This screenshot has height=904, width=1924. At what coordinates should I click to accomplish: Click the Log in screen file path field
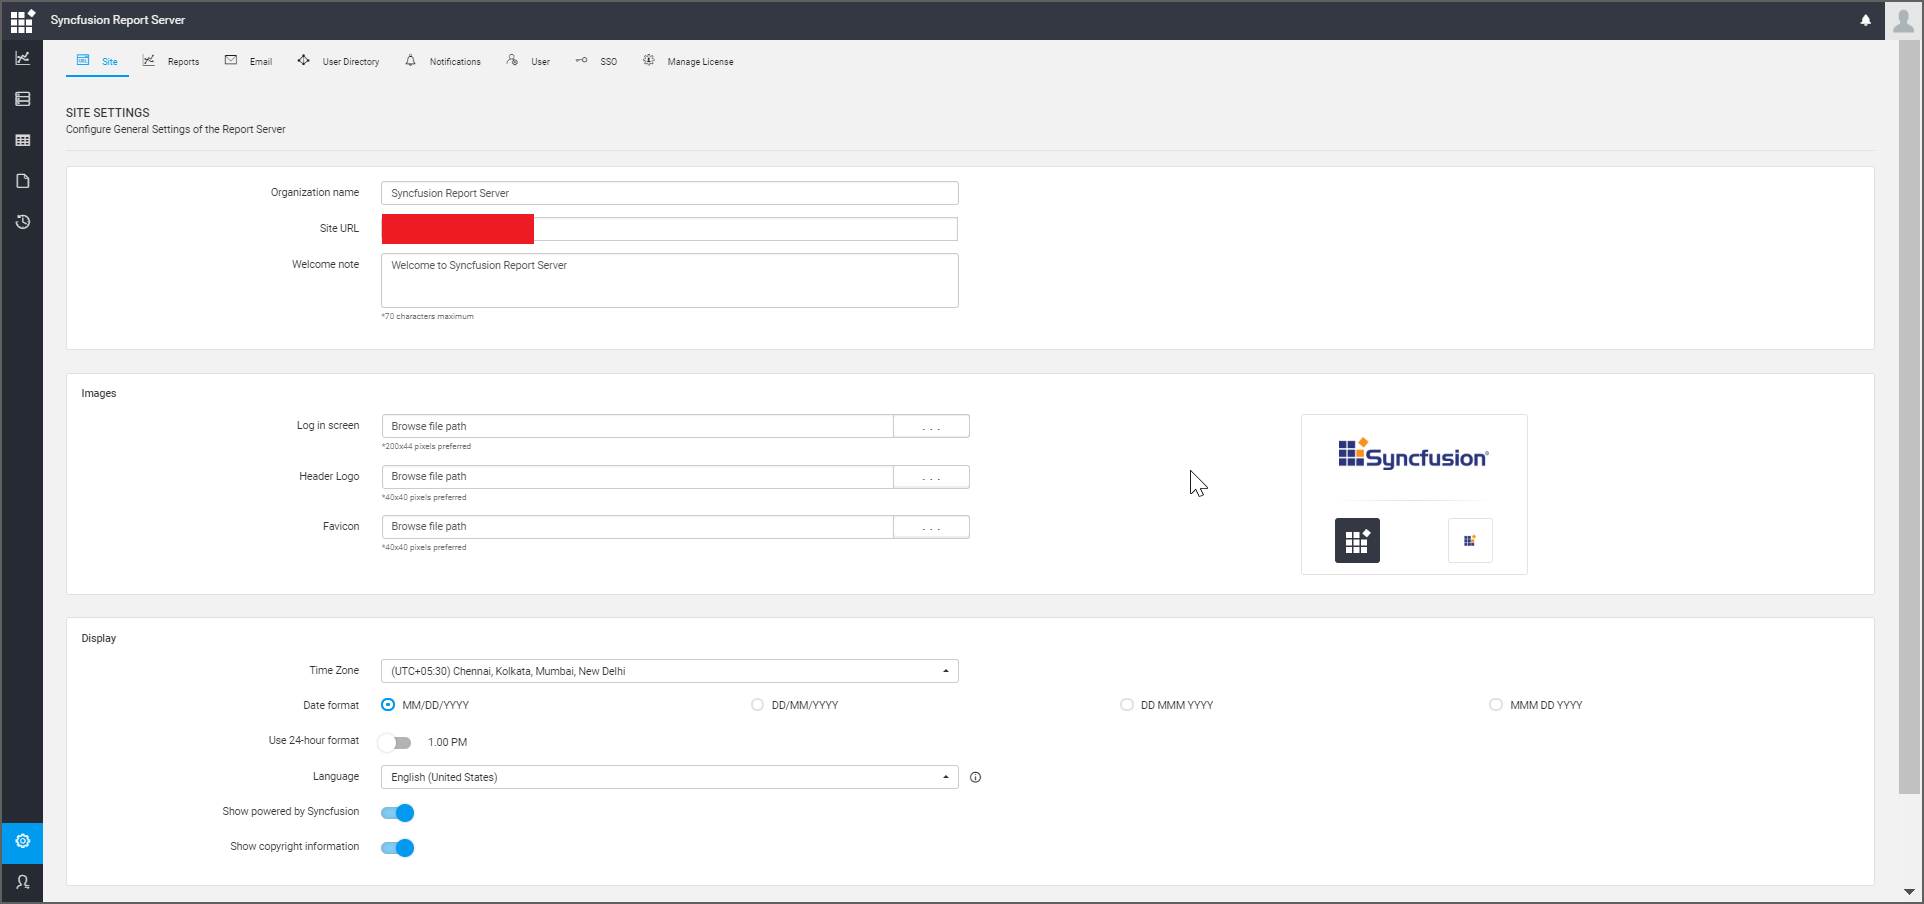tap(637, 426)
